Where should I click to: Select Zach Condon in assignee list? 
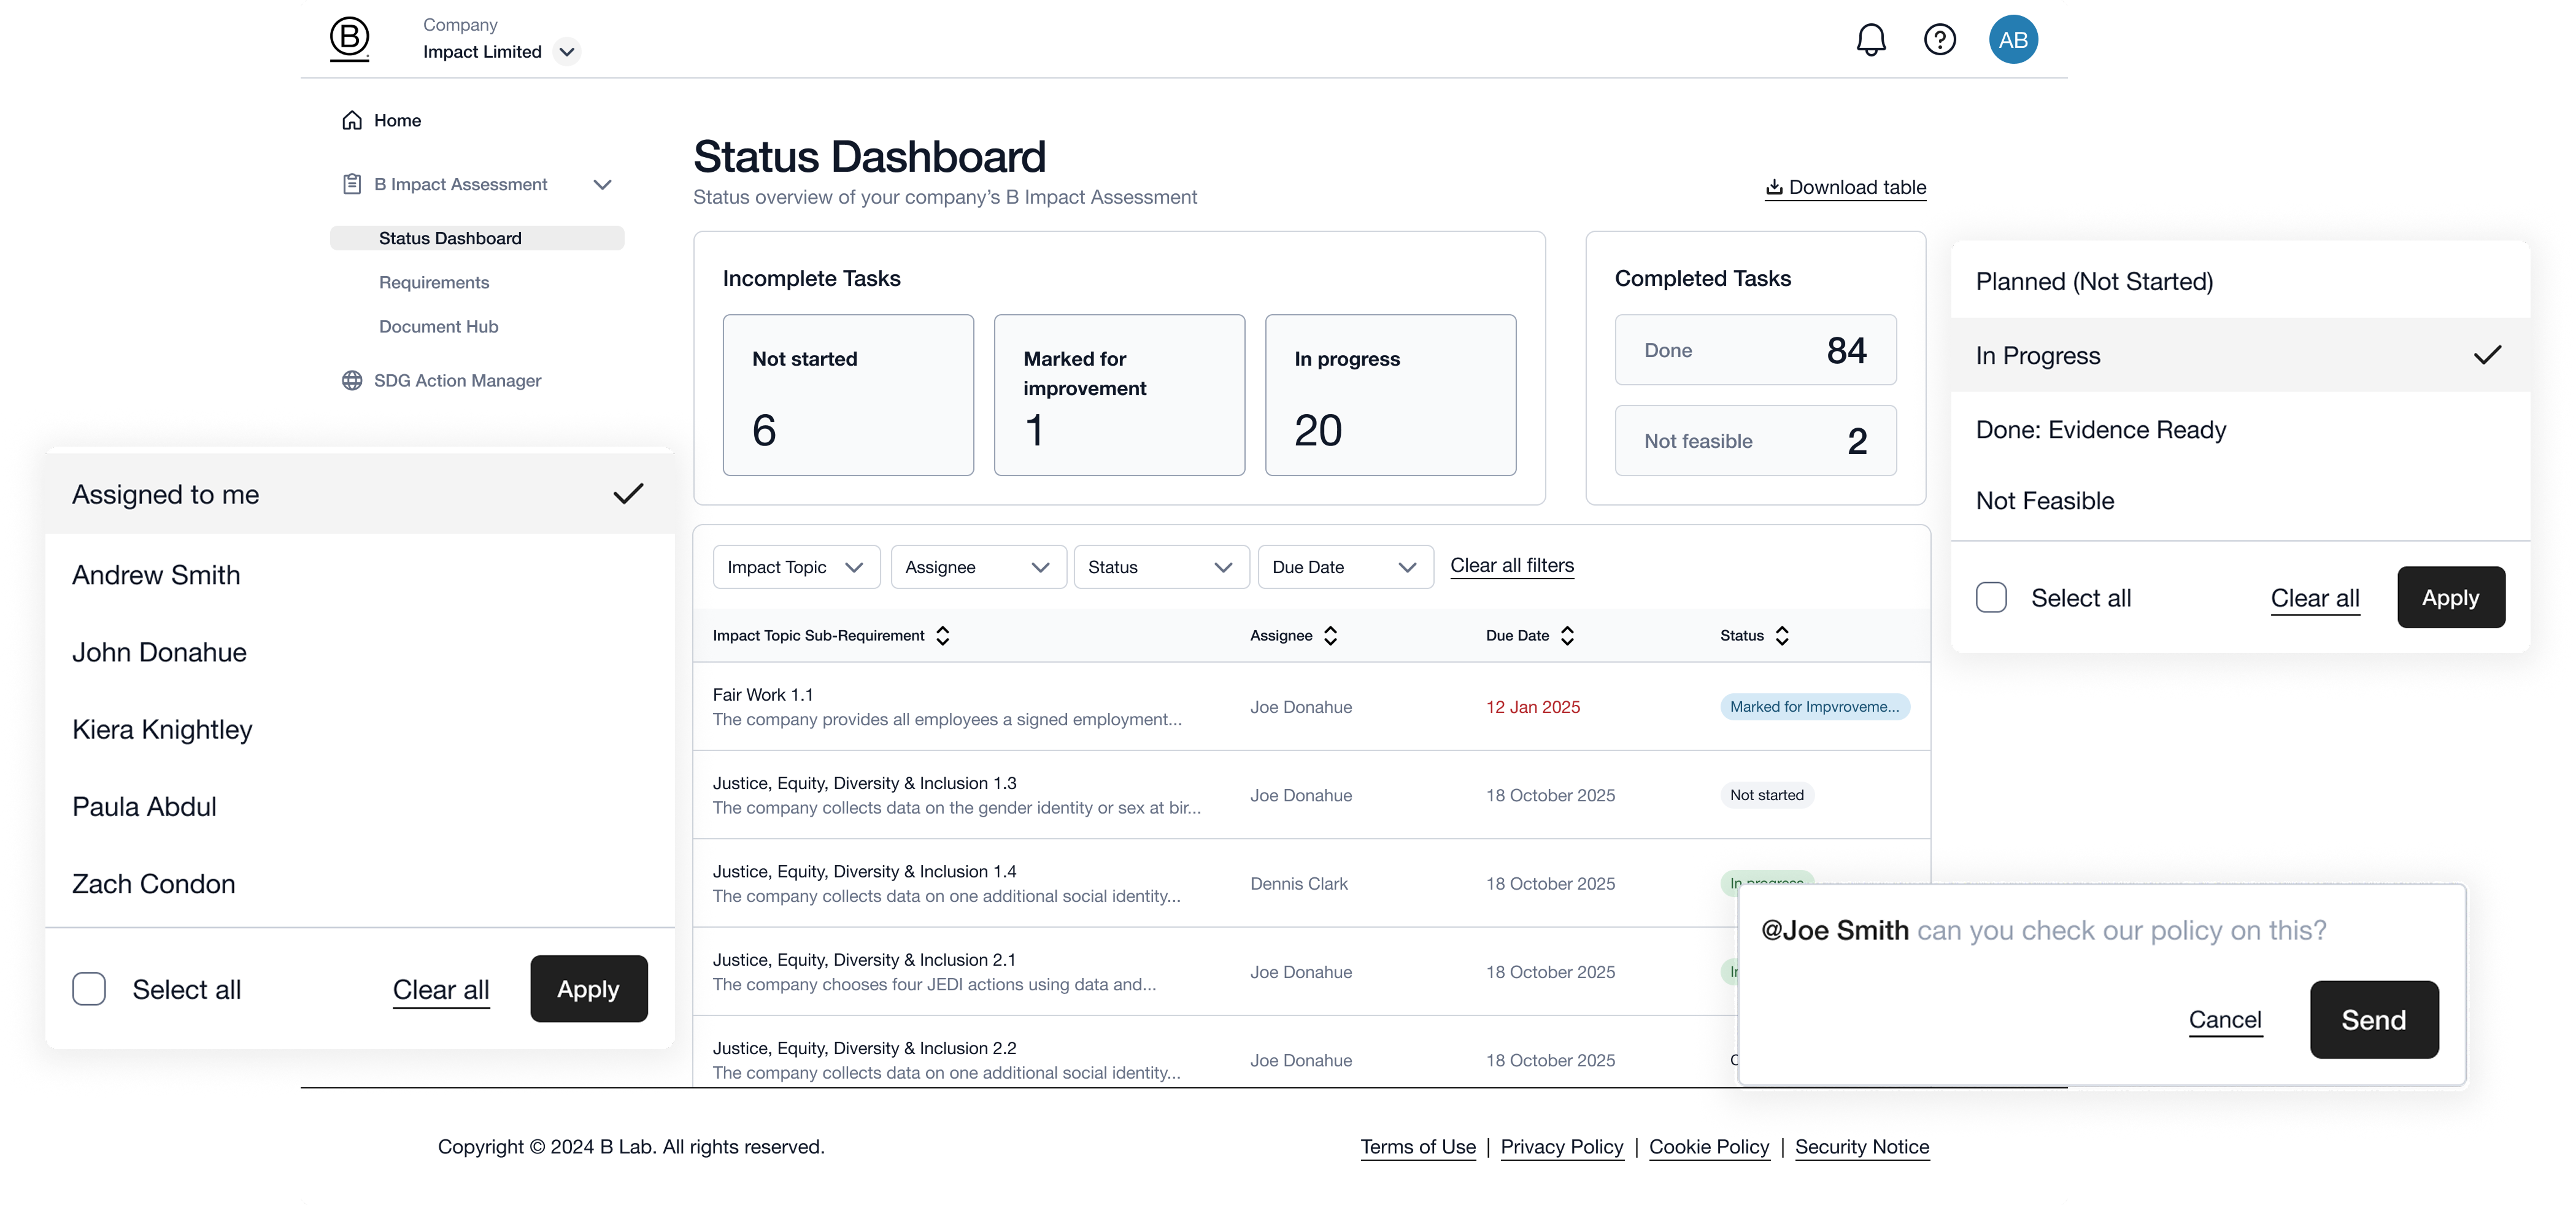[360, 884]
